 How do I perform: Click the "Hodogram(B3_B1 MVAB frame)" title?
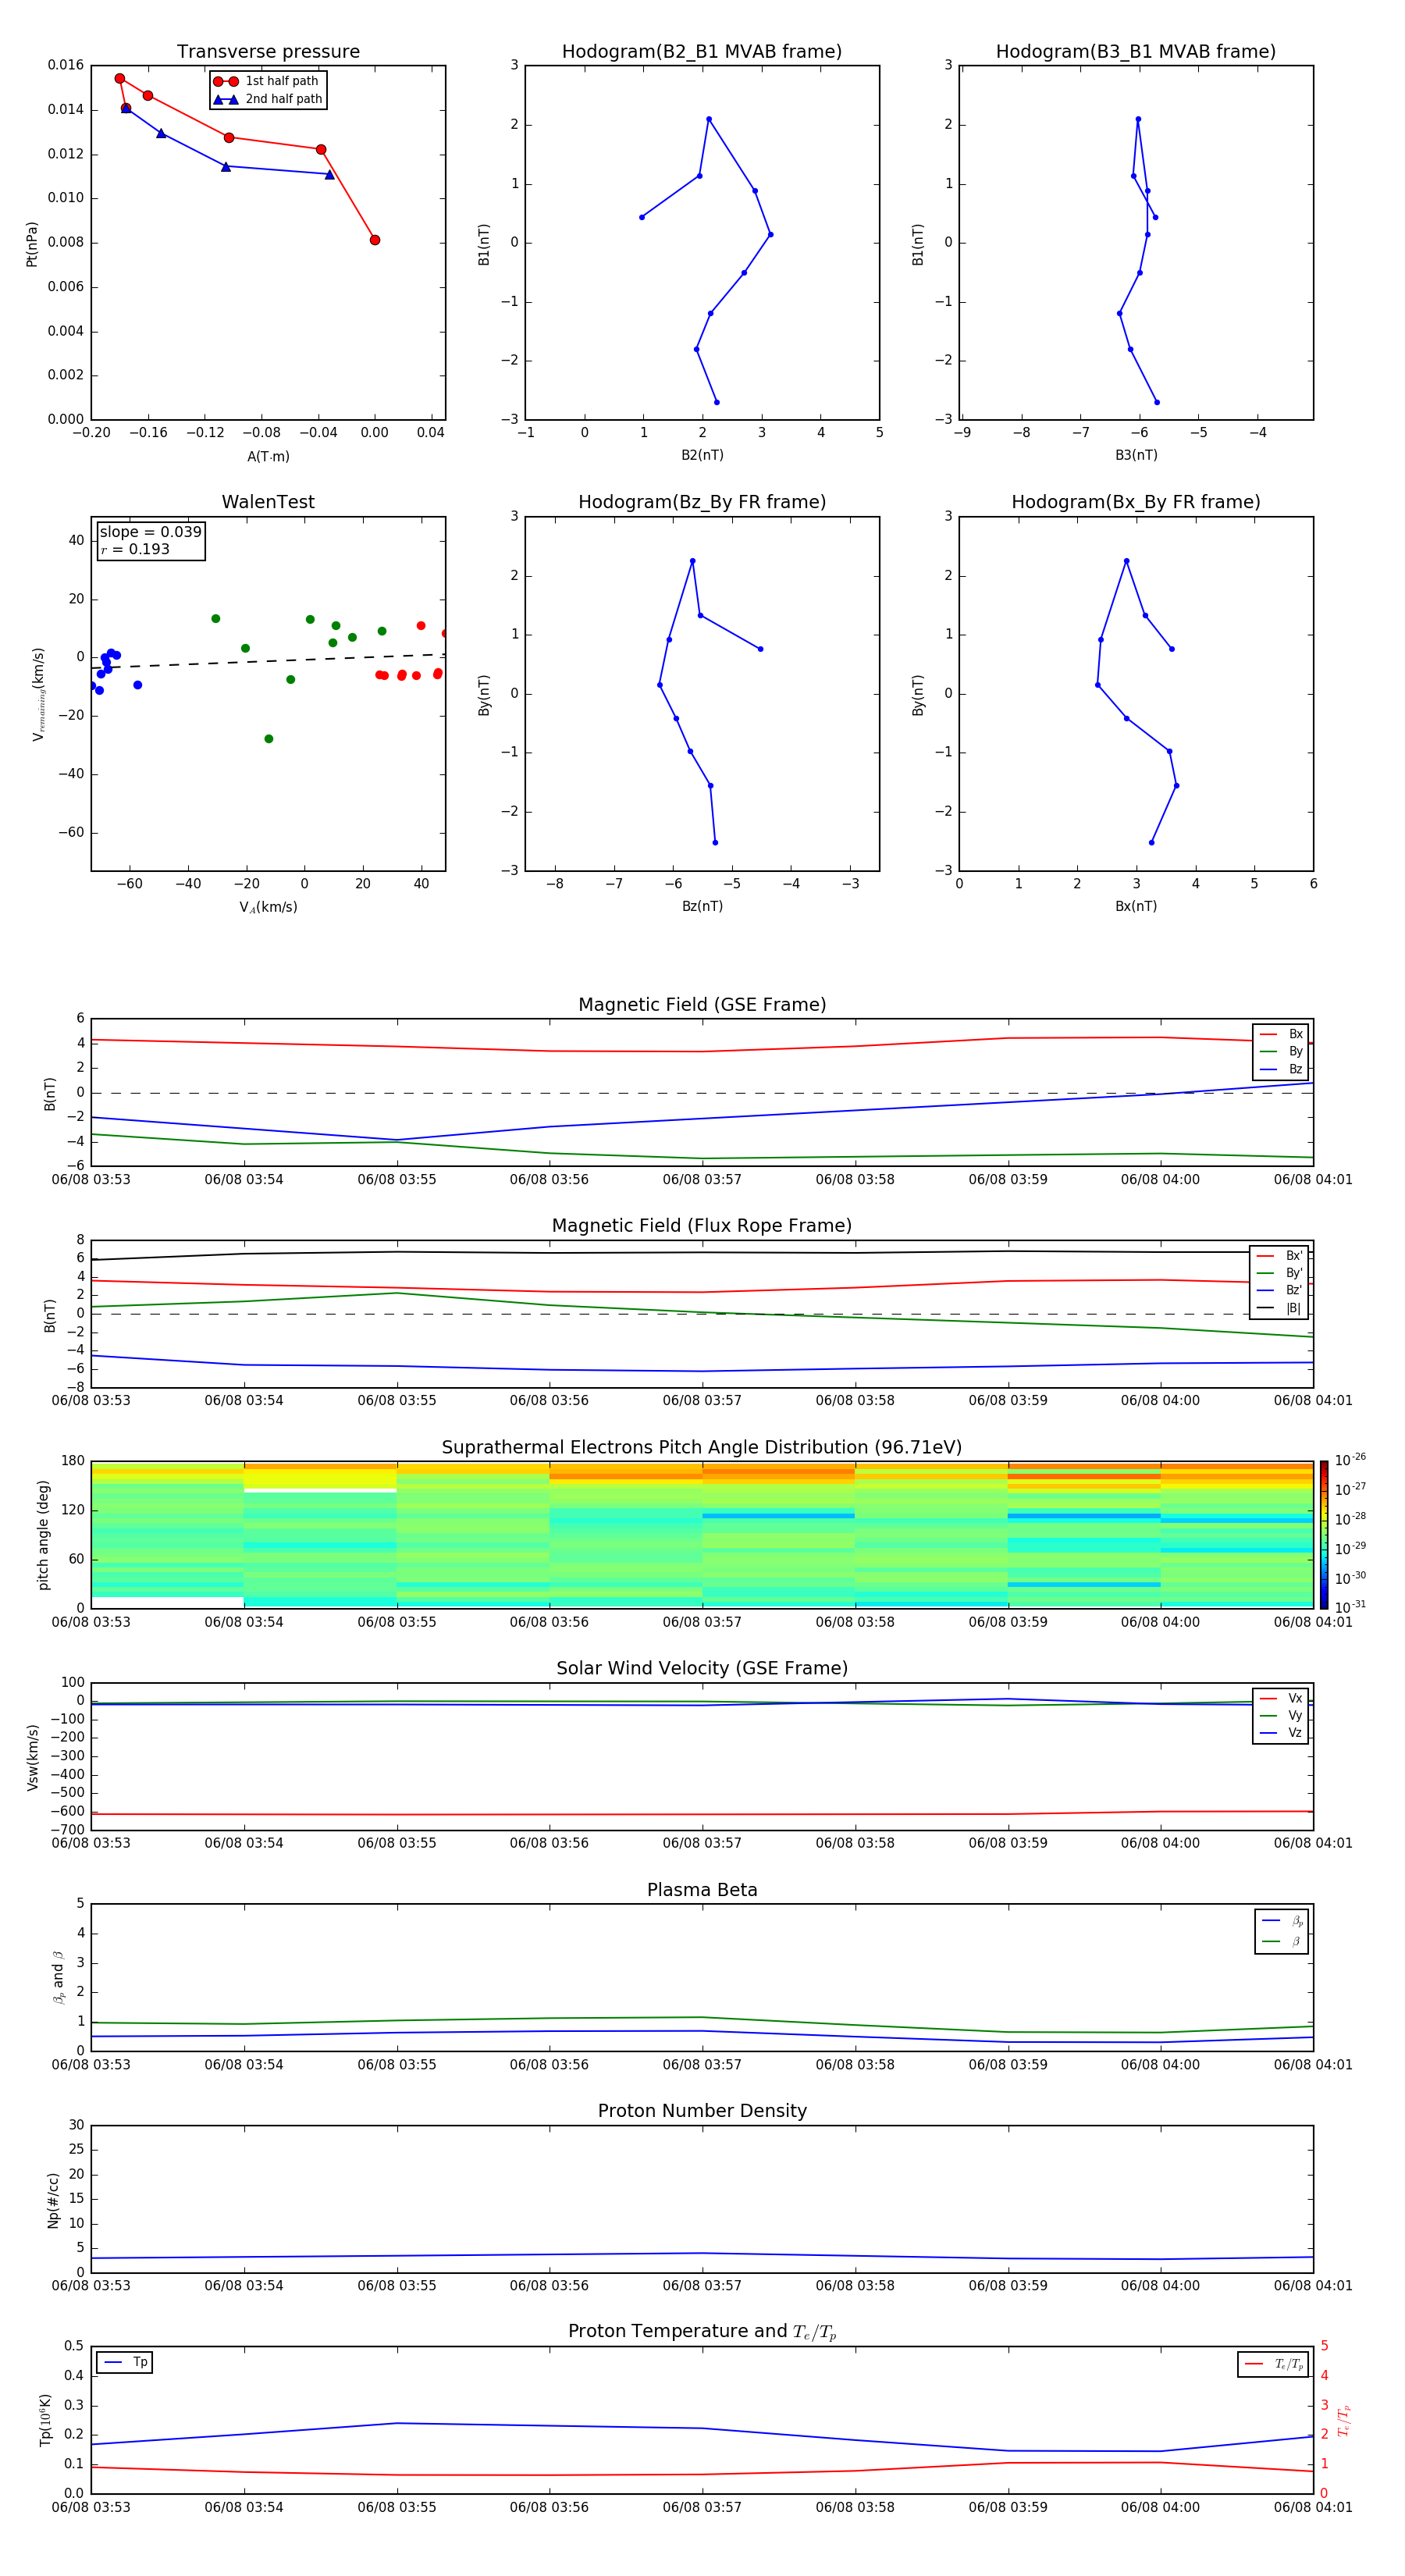tap(1136, 52)
